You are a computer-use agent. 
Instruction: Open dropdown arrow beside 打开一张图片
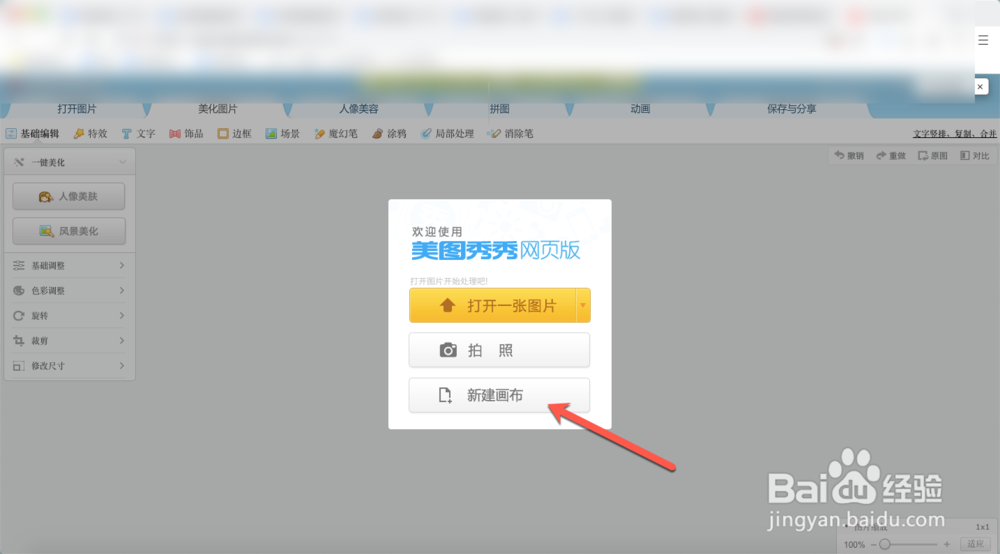tap(583, 305)
